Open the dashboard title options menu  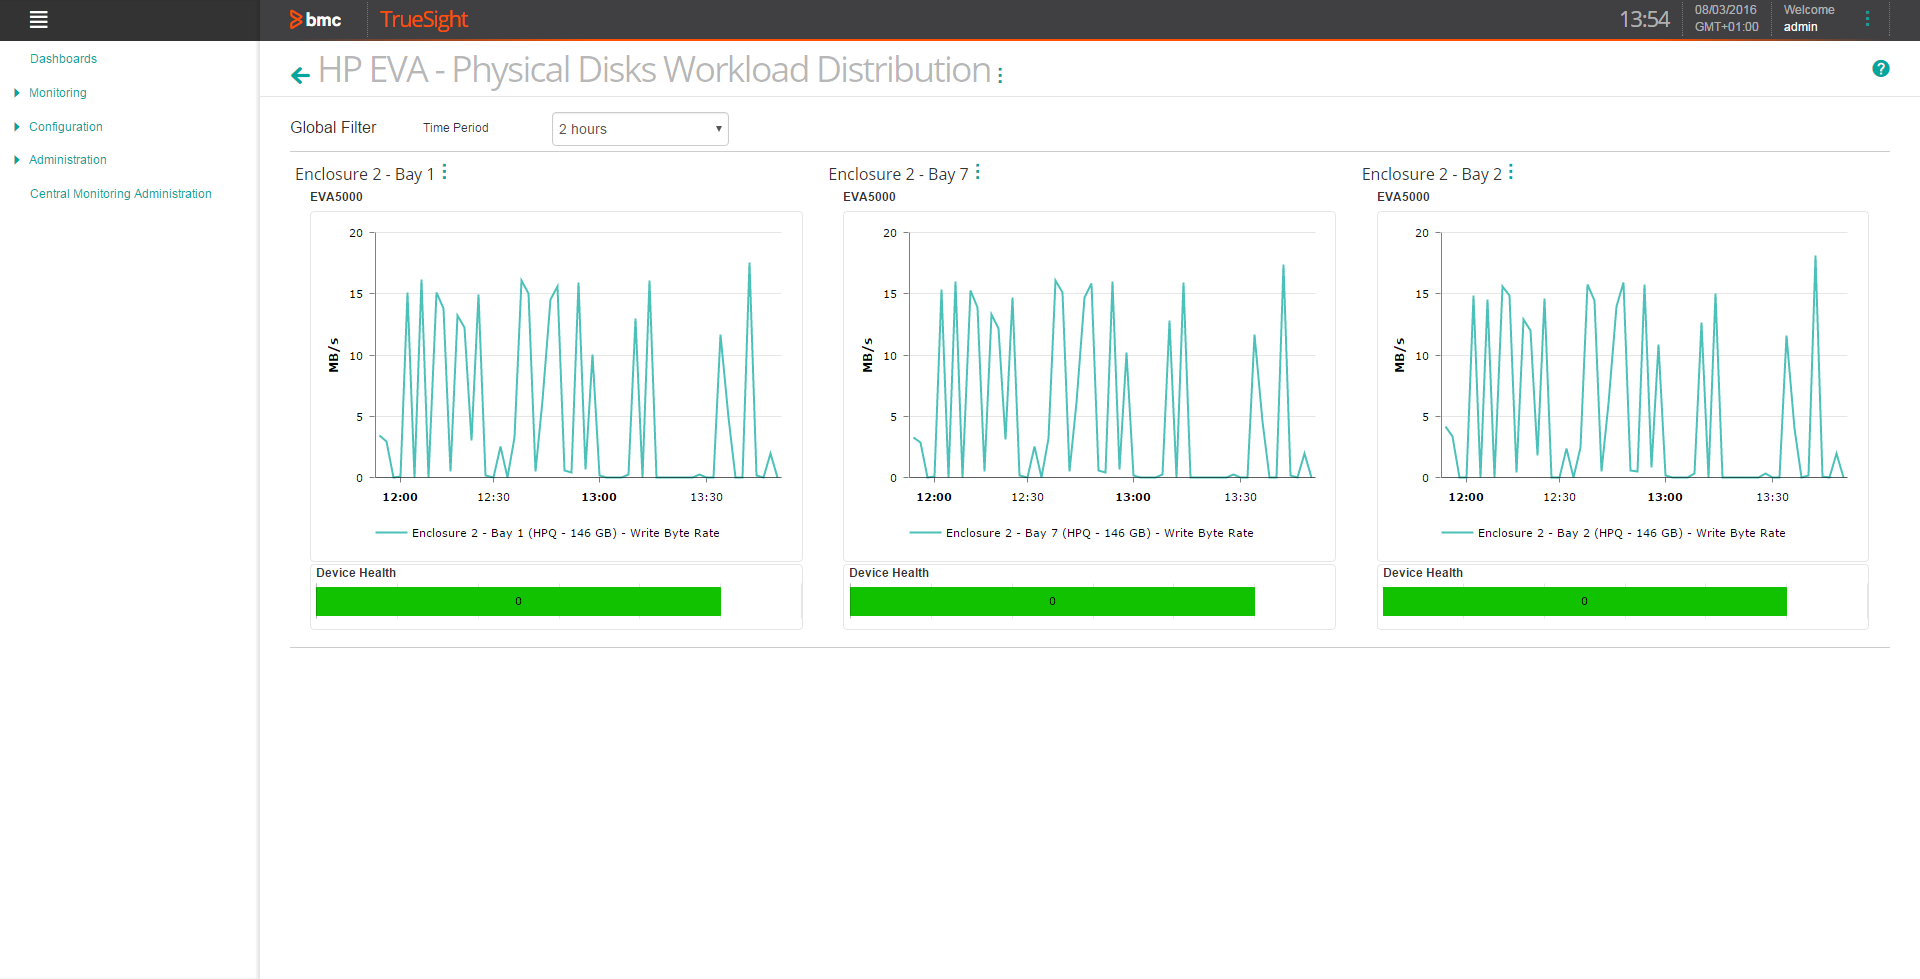pos(1000,75)
